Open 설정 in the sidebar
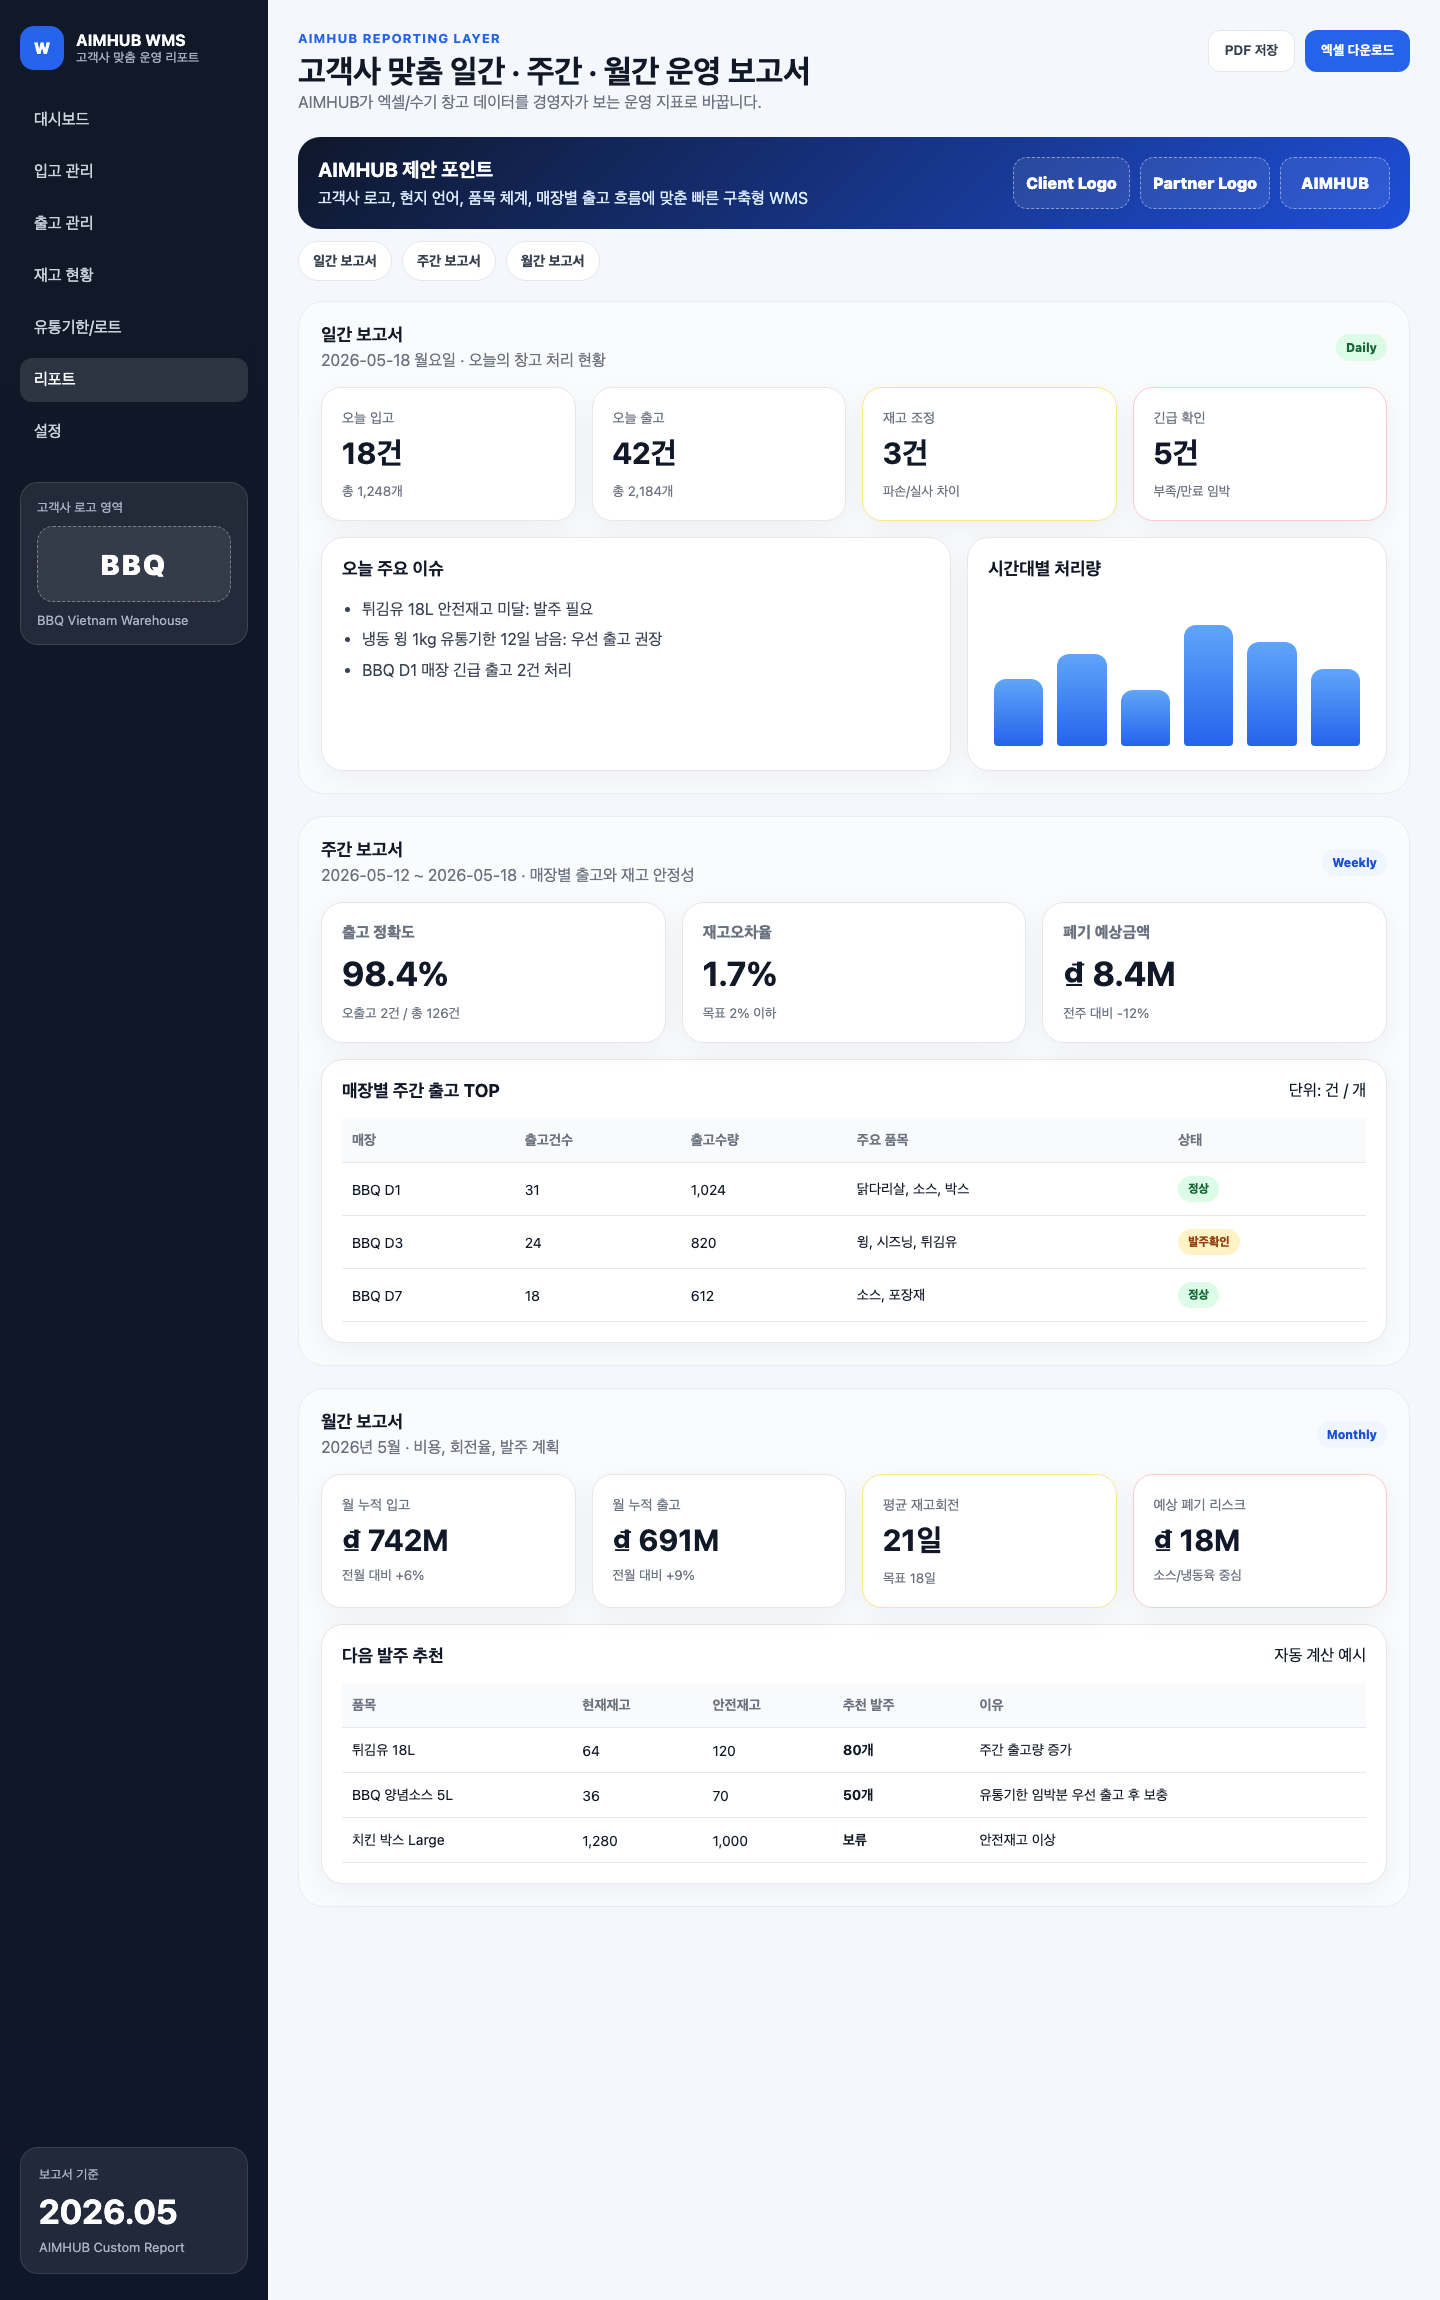This screenshot has height=2300, width=1440. point(134,431)
